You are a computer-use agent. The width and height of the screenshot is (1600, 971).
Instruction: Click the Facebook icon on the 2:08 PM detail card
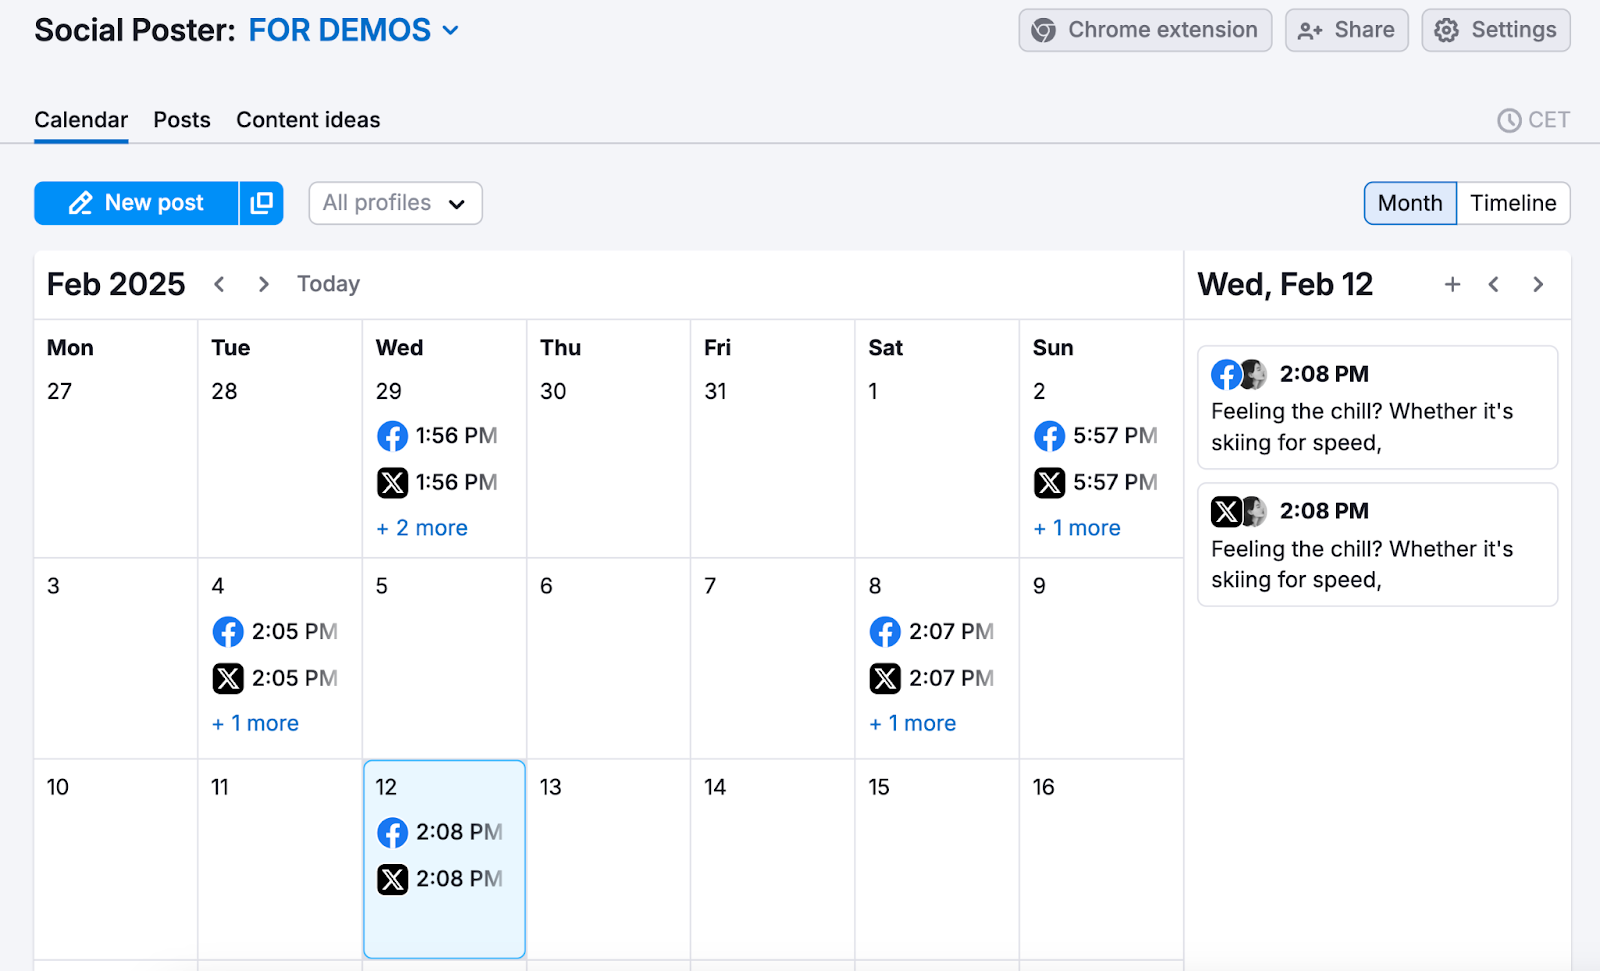click(x=1225, y=374)
